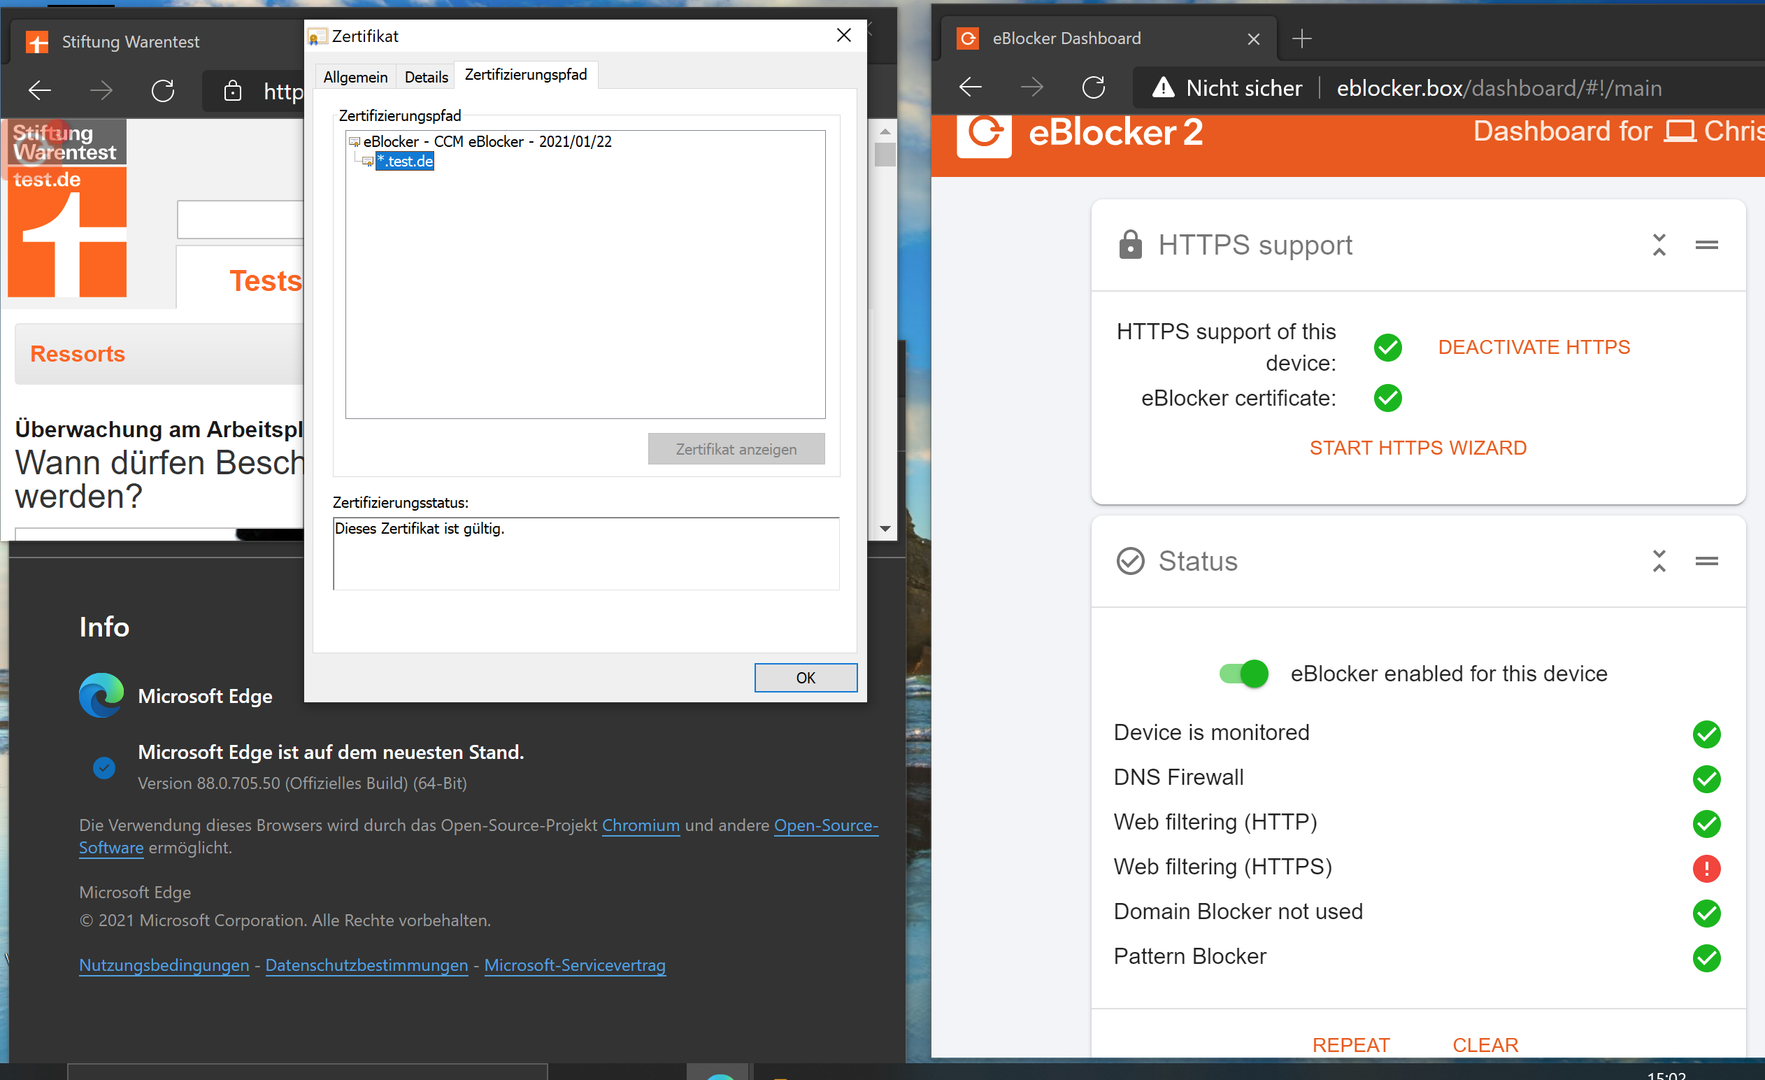
Task: Toggle eBlocker enabled for this device
Action: [x=1244, y=674]
